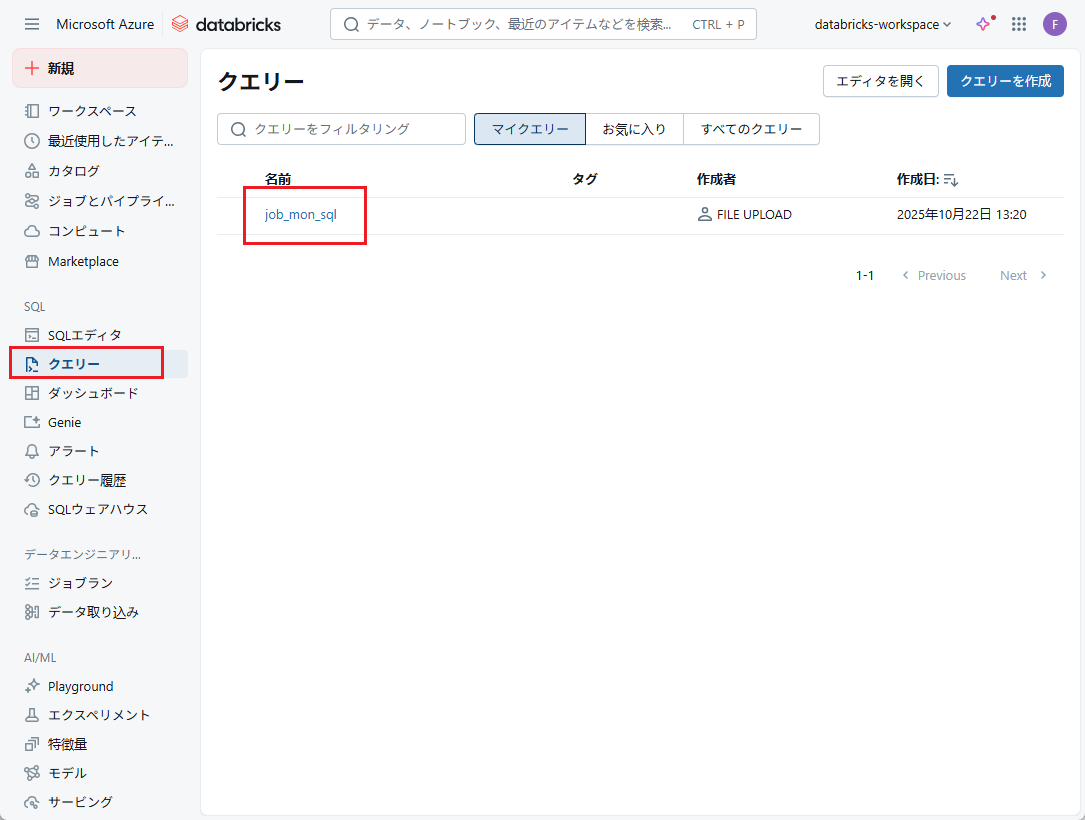Viewport: 1085px width, 820px height.
Task: Open アラート in the sidebar
Action: tap(74, 451)
